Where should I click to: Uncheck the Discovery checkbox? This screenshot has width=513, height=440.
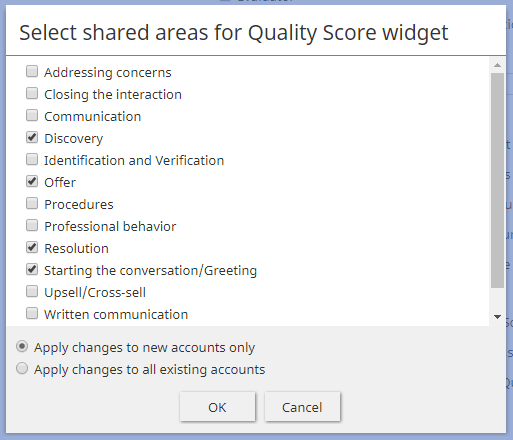(32, 137)
